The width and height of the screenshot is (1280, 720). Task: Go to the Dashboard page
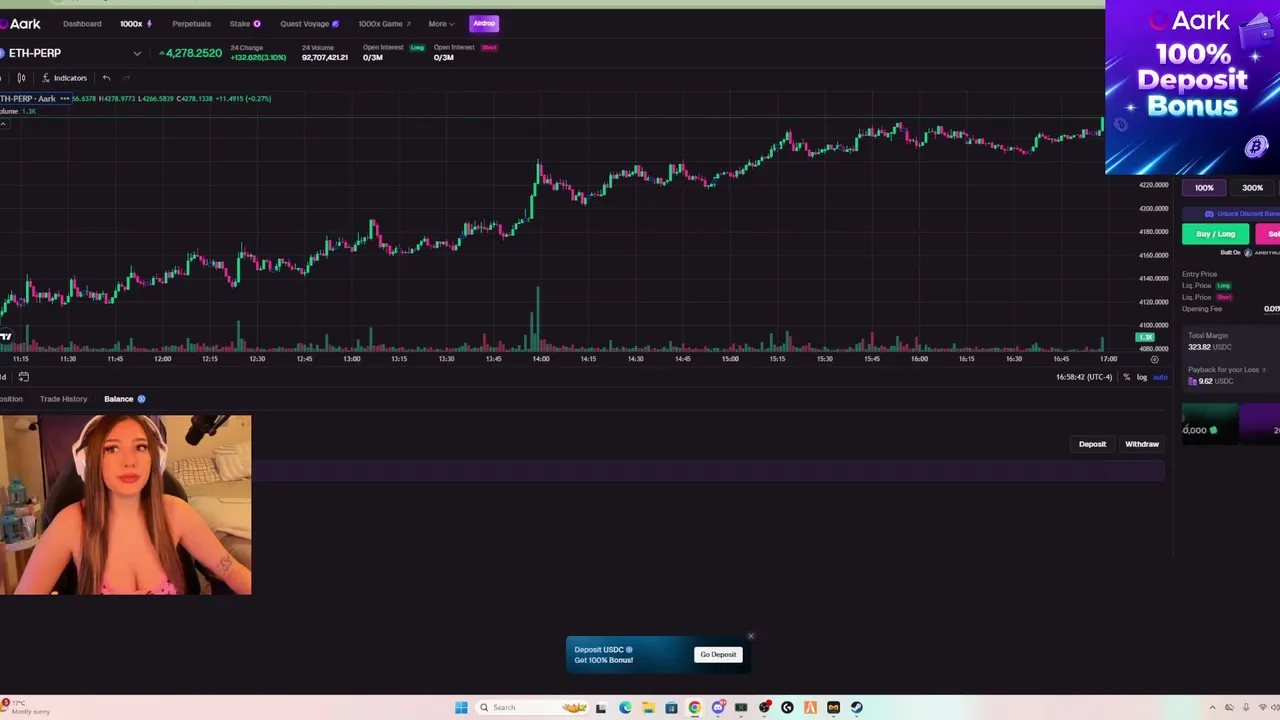82,23
